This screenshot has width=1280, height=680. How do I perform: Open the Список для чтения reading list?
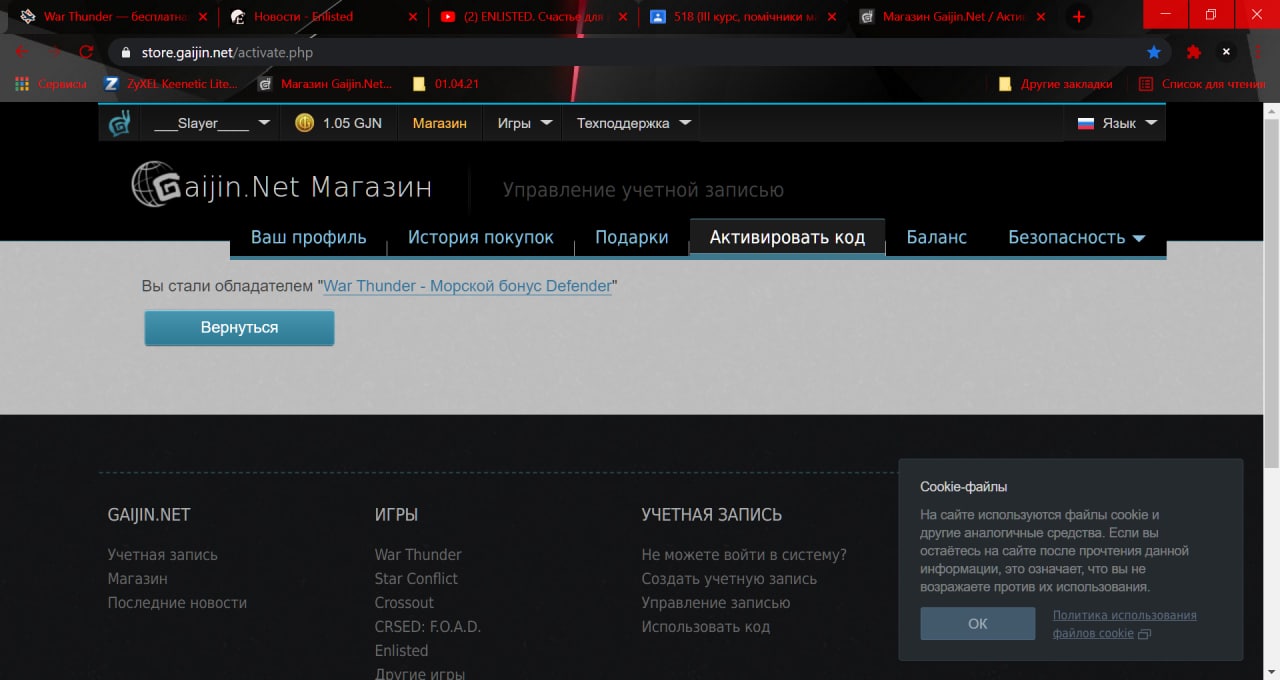[1202, 84]
